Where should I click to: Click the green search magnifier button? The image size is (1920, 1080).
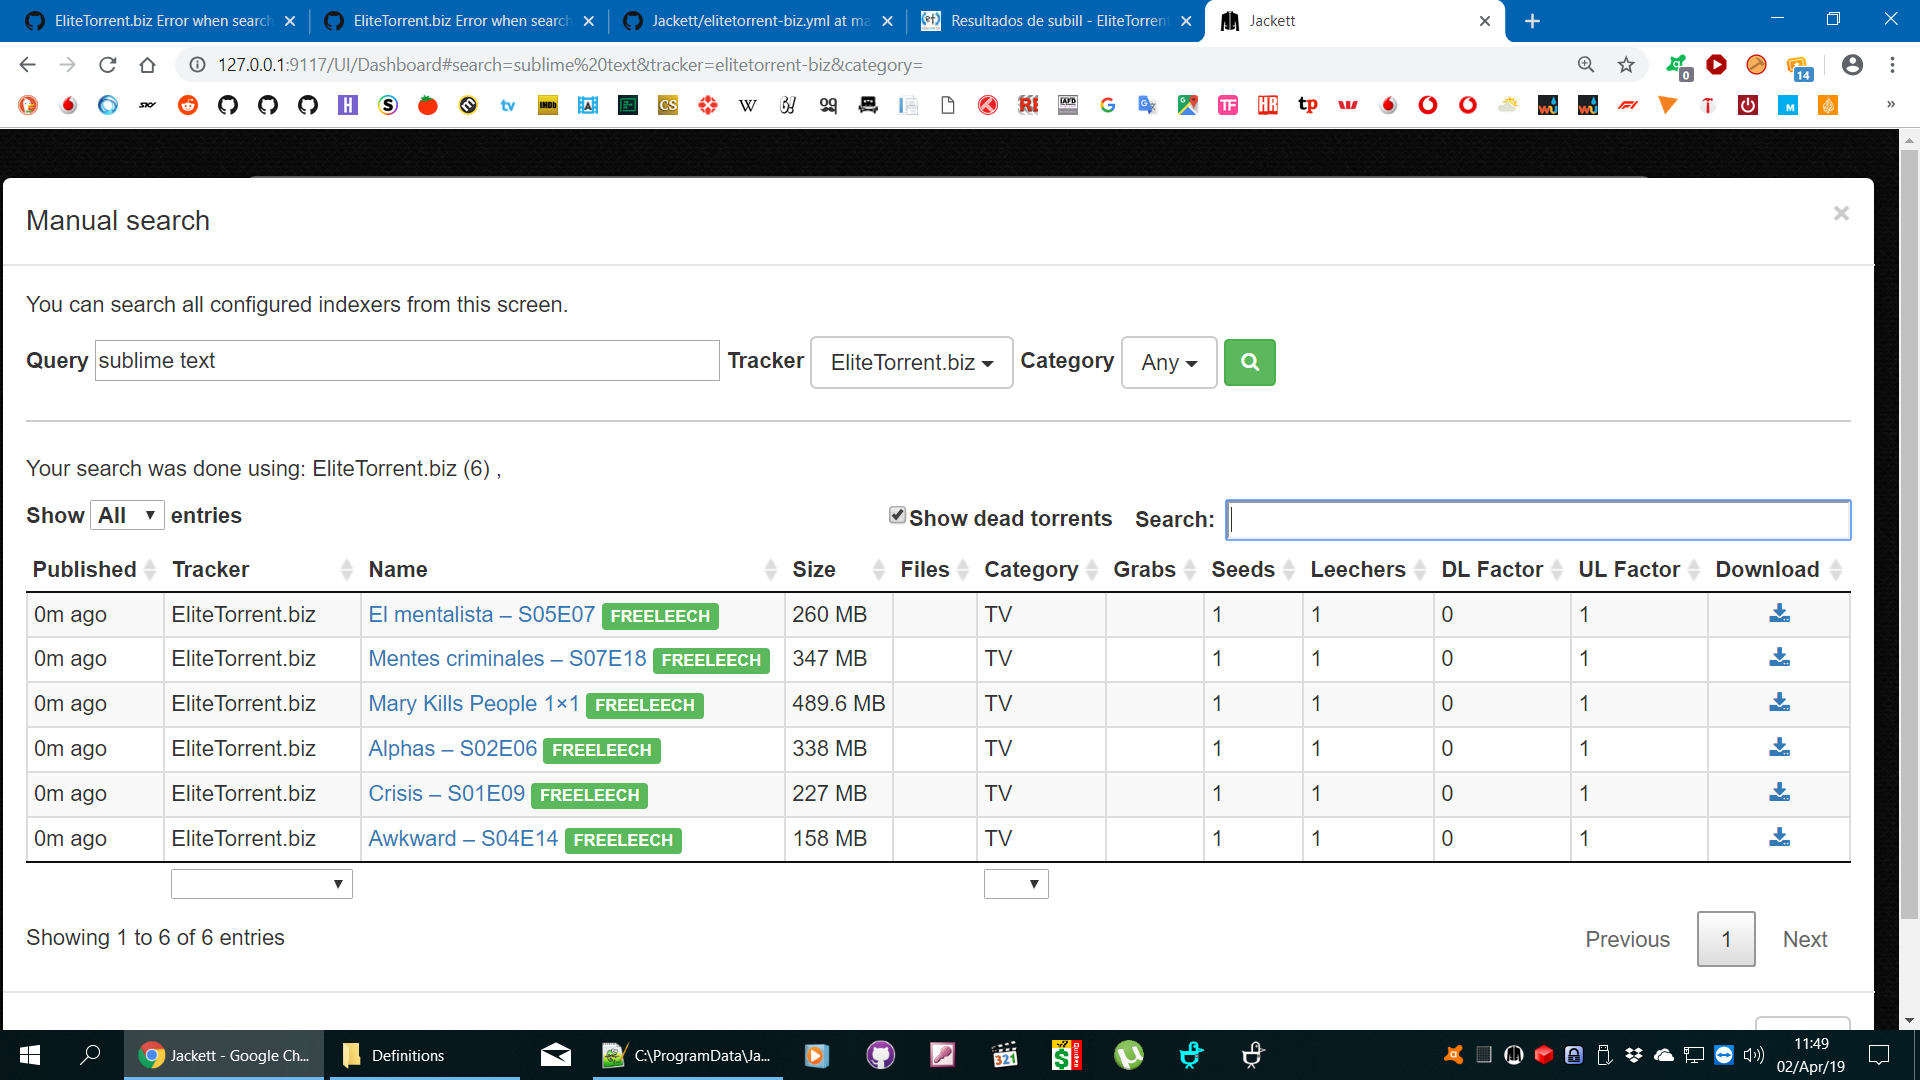pos(1249,362)
